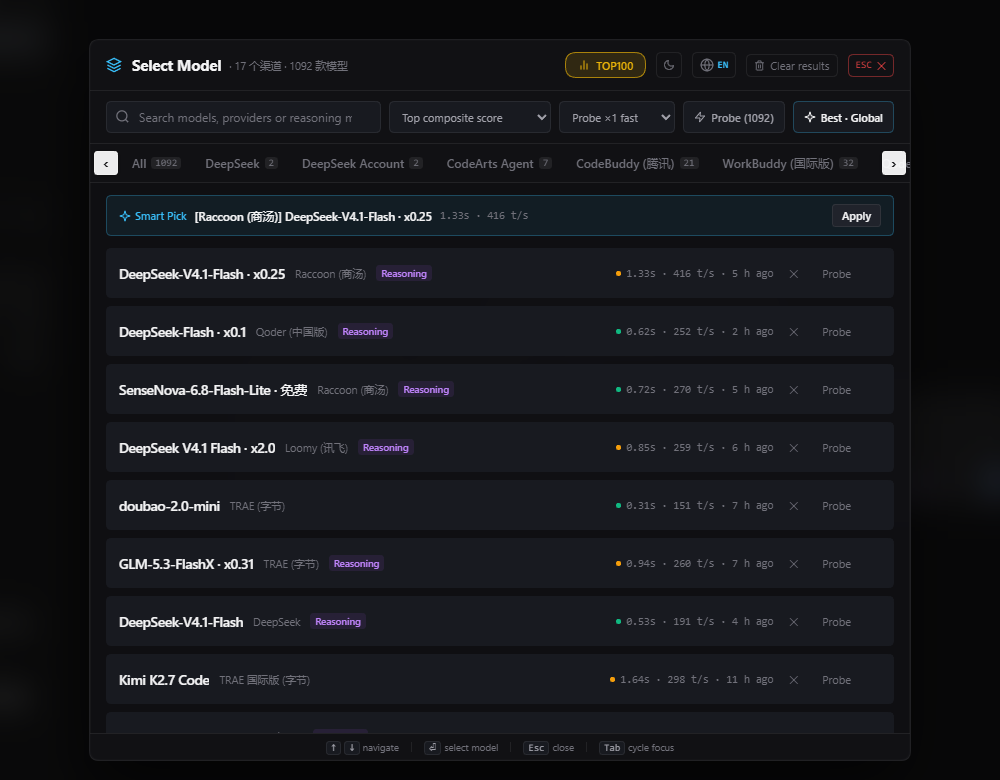
Task: Select the CodeArts Agent tab
Action: click(499, 164)
